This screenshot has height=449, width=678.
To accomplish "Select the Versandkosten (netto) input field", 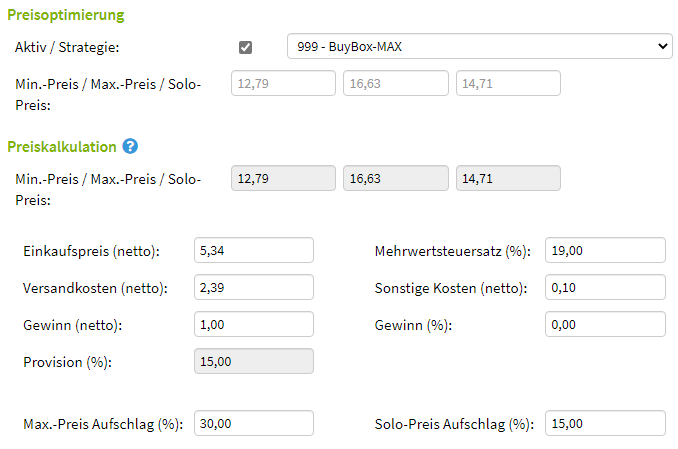I will pyautogui.click(x=254, y=287).
